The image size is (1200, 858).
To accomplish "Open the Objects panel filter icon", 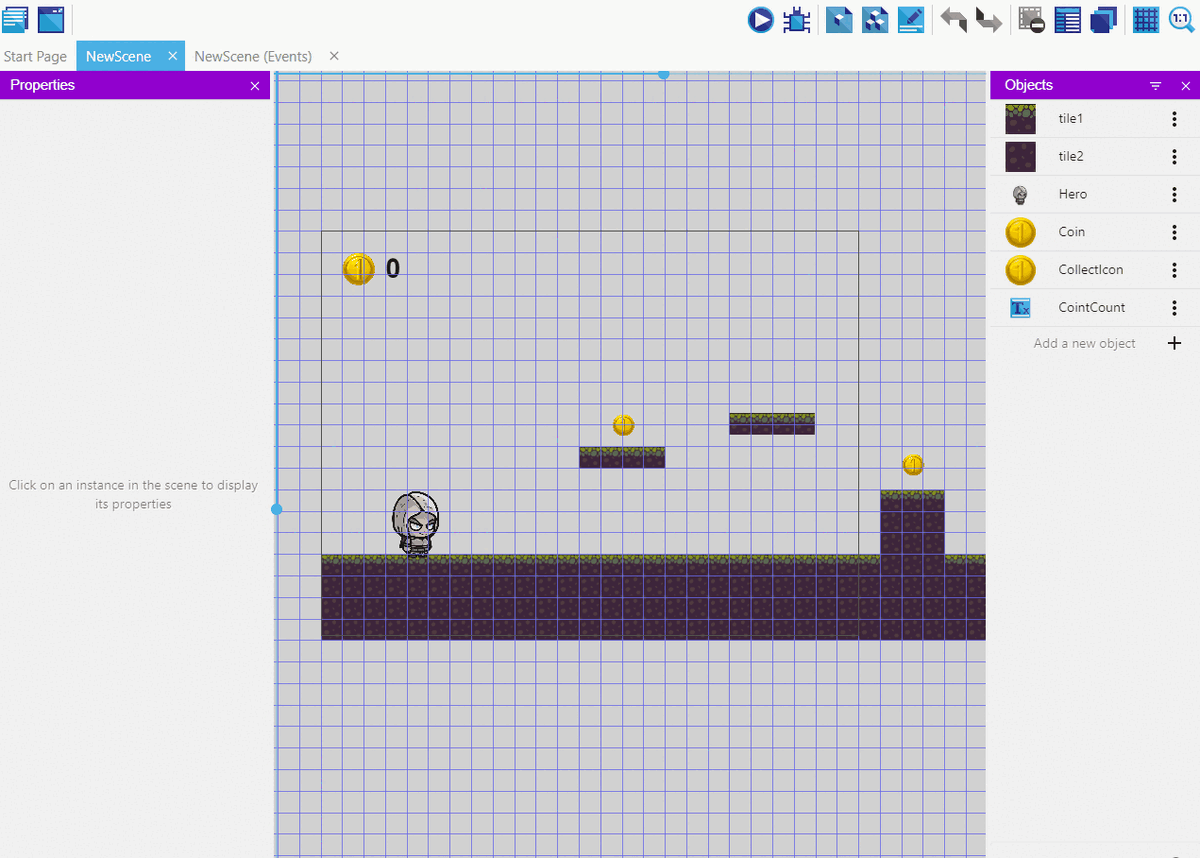I will click(1156, 86).
